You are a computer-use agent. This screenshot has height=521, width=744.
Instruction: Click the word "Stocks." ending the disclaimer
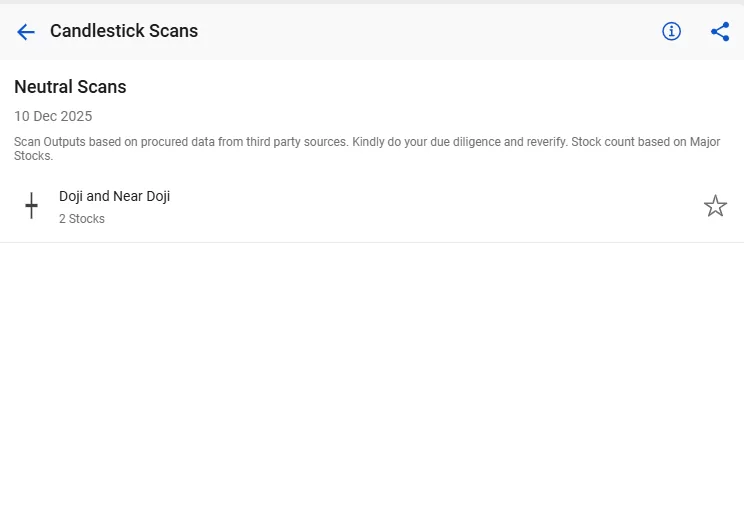[x=33, y=156]
